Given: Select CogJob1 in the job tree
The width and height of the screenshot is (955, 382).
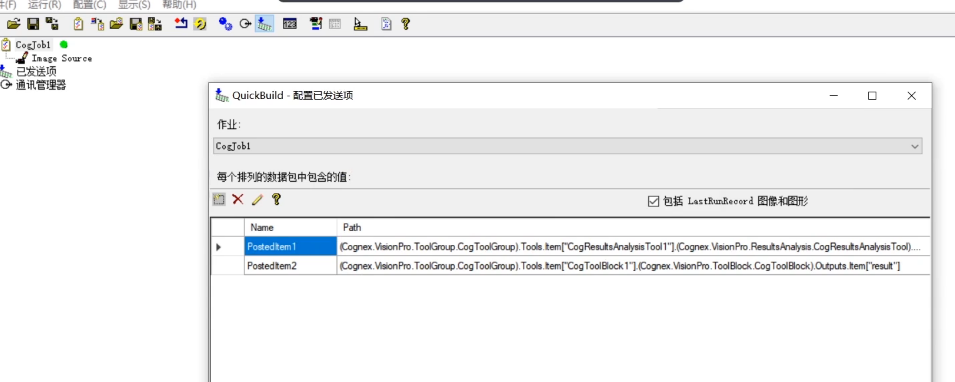Looking at the screenshot, I should 33,44.
